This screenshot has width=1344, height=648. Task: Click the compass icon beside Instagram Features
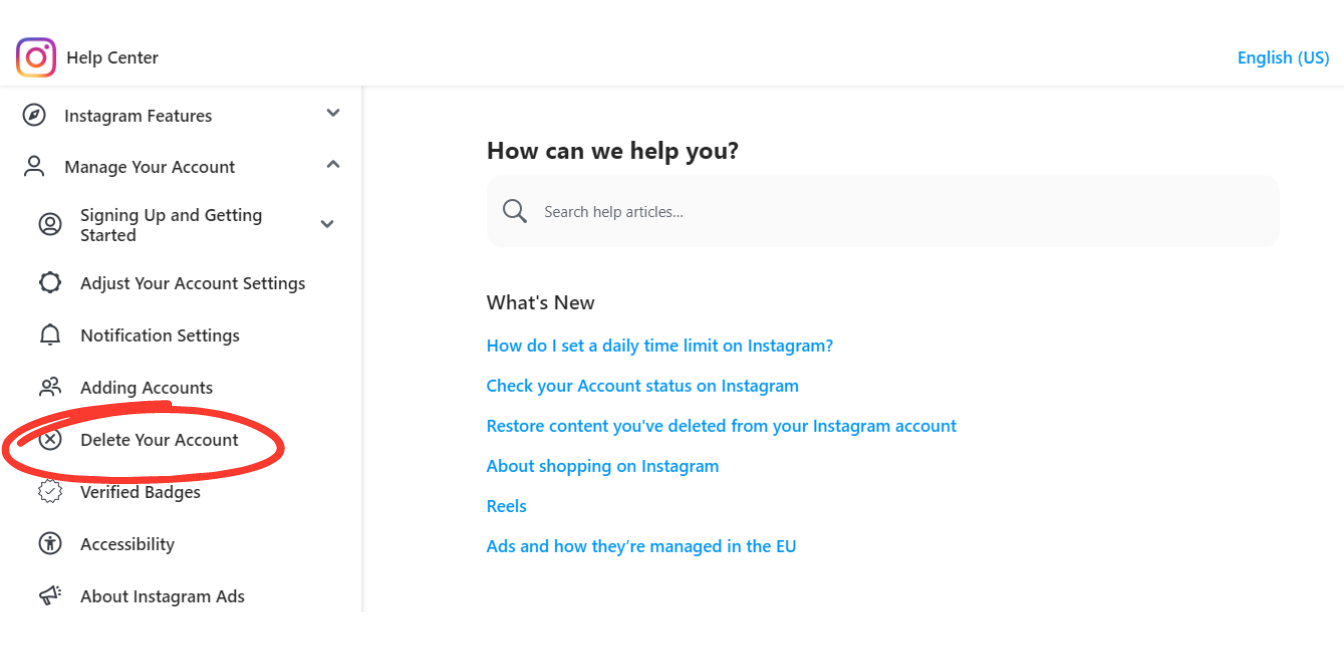(x=34, y=115)
